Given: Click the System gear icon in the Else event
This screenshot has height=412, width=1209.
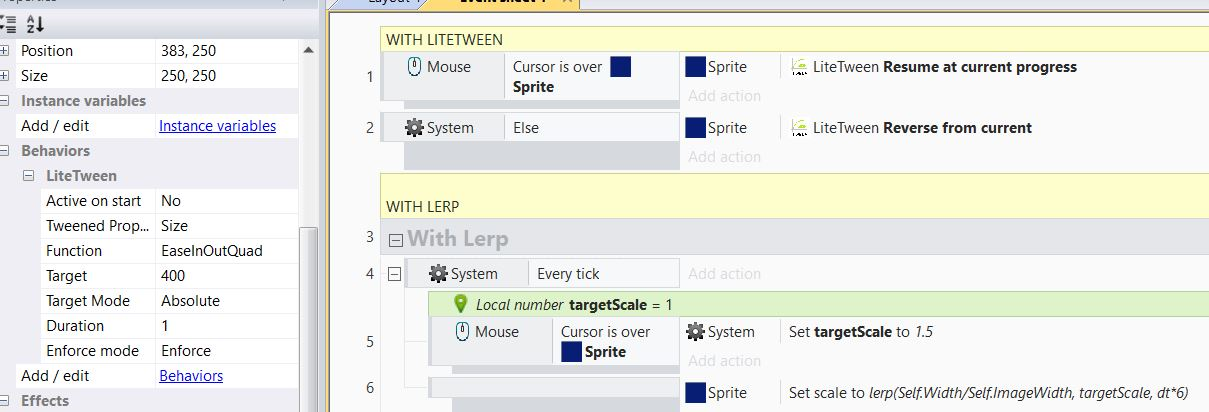Looking at the screenshot, I should 414,128.
